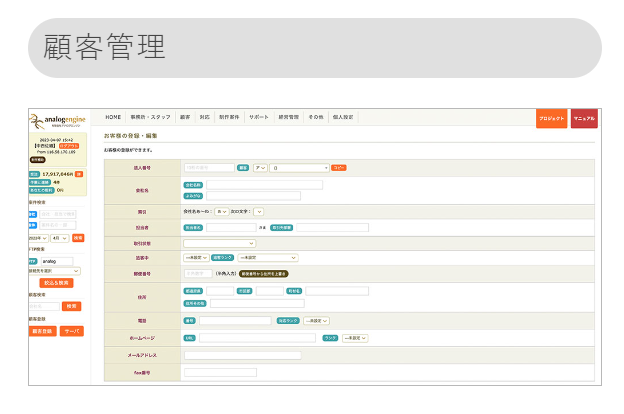Click the teal 都道府県 badge in 住所 row
This screenshot has width=624, height=414.
(193, 291)
